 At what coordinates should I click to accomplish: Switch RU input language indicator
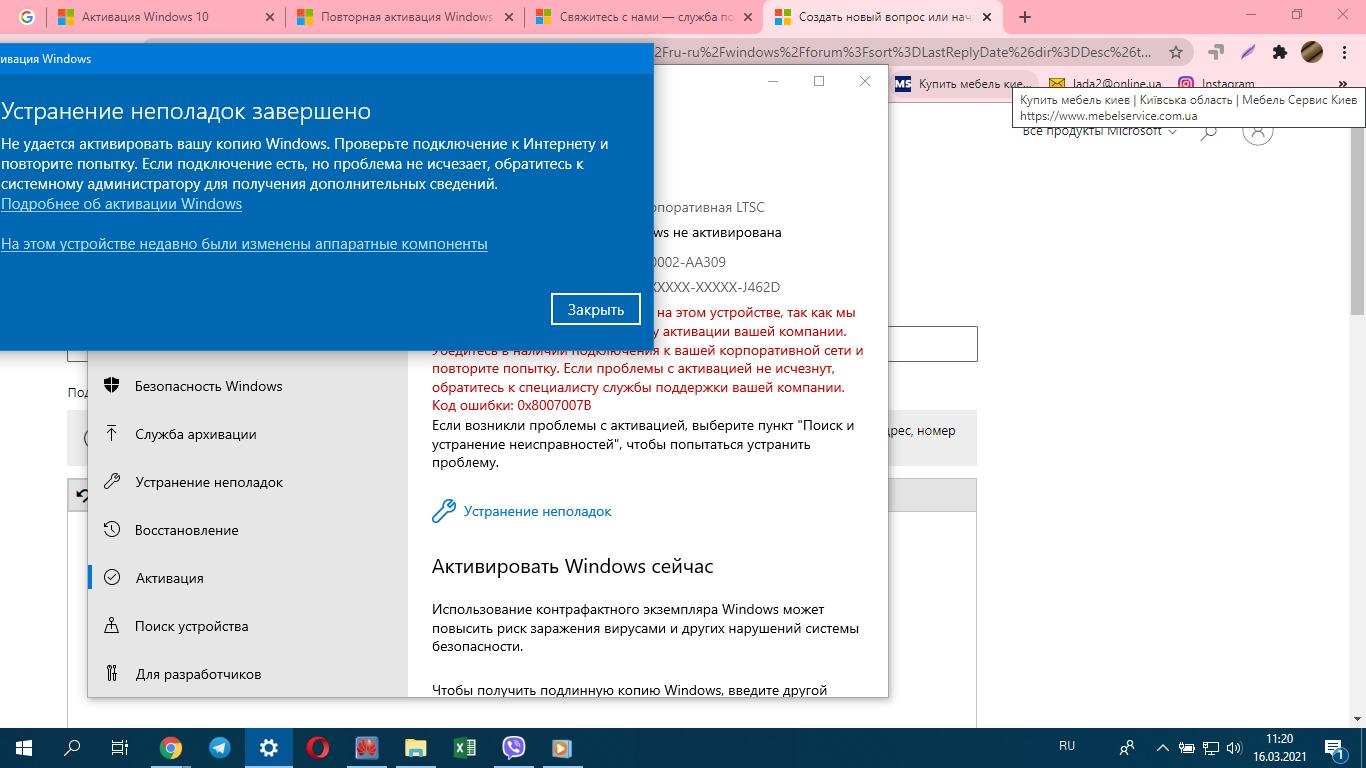pyautogui.click(x=1067, y=746)
